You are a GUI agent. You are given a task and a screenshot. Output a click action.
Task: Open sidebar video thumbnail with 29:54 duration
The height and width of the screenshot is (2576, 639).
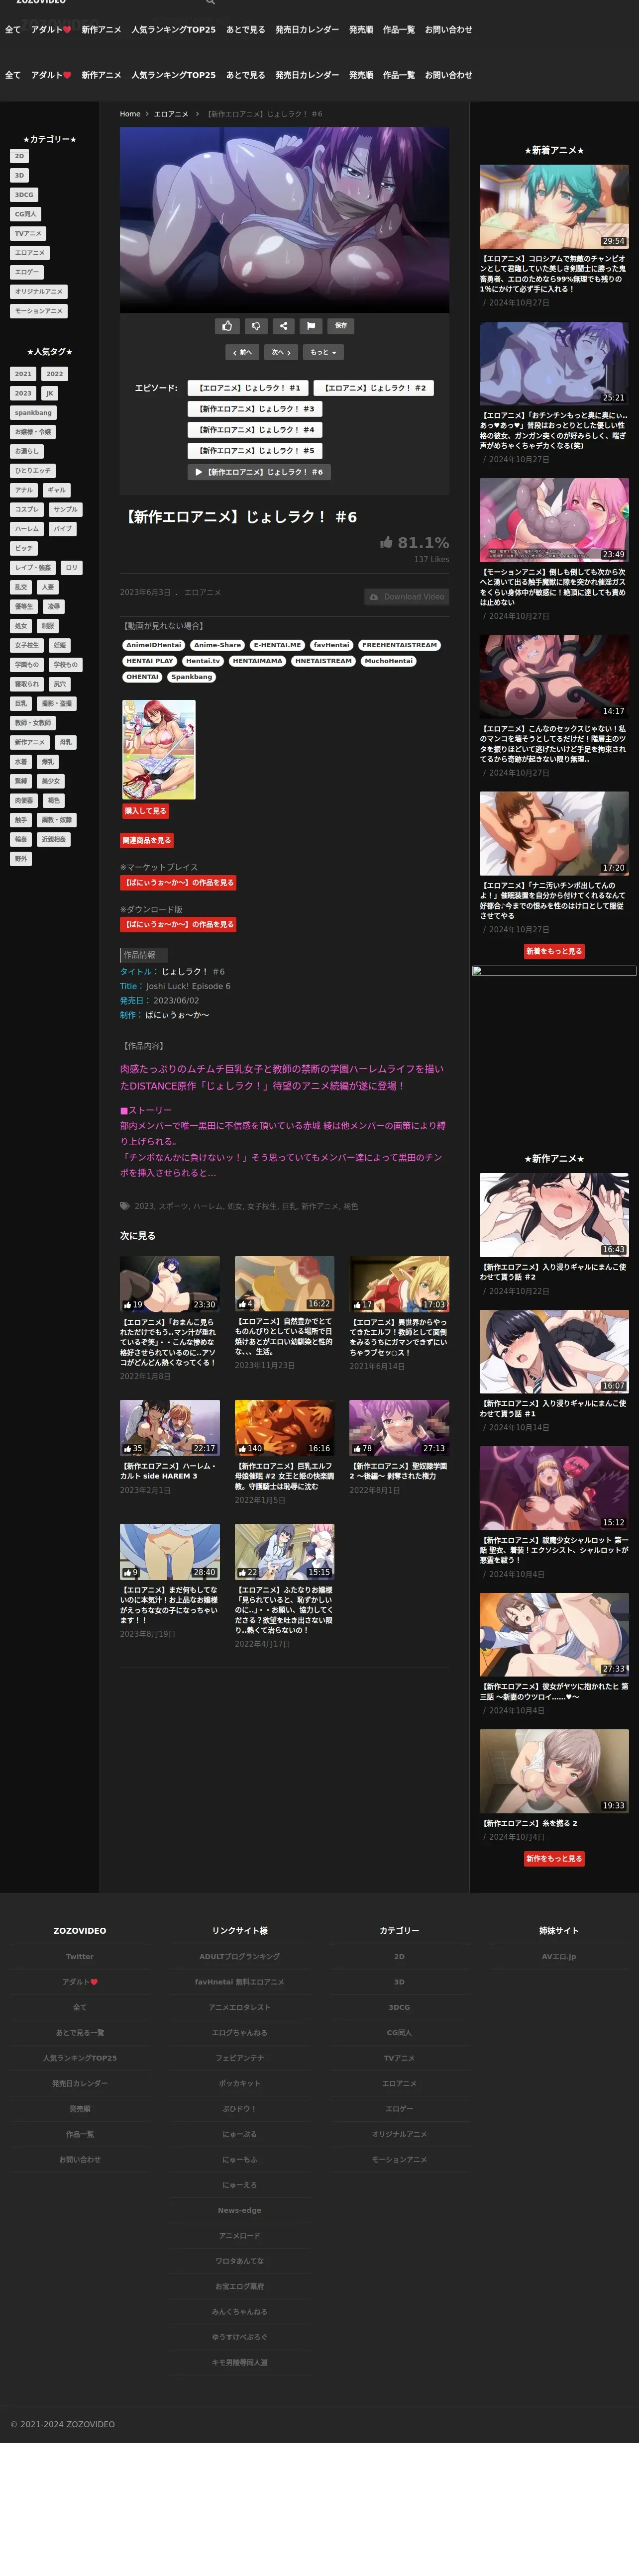click(x=554, y=207)
